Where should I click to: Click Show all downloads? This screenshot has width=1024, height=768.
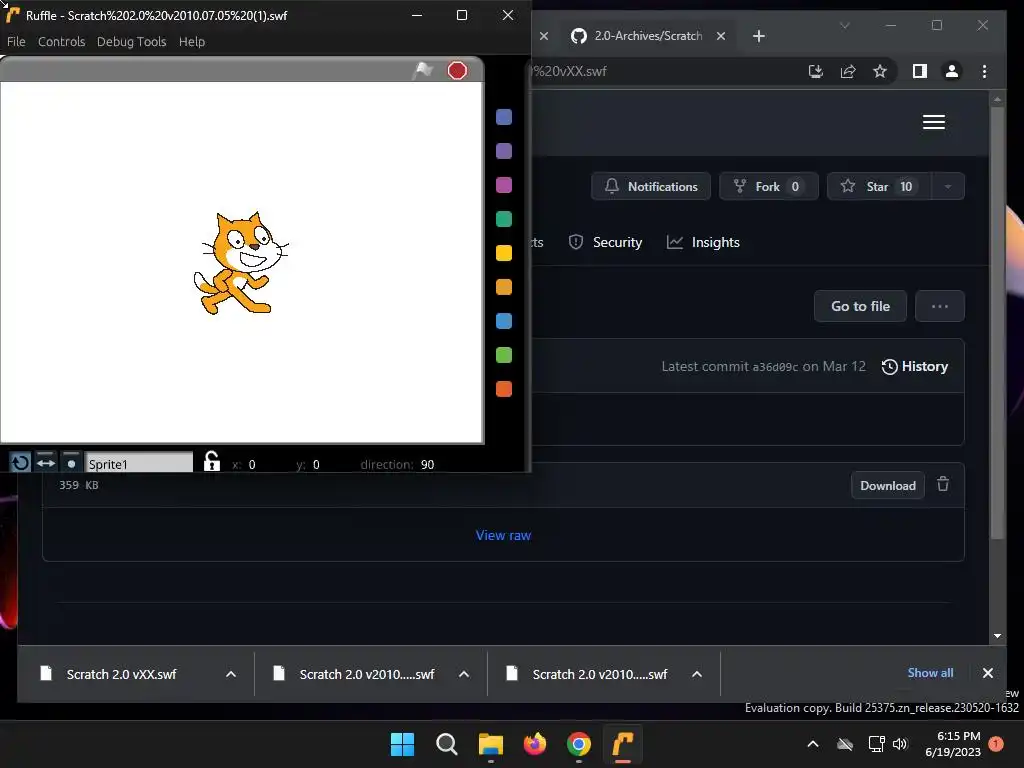[x=930, y=673]
